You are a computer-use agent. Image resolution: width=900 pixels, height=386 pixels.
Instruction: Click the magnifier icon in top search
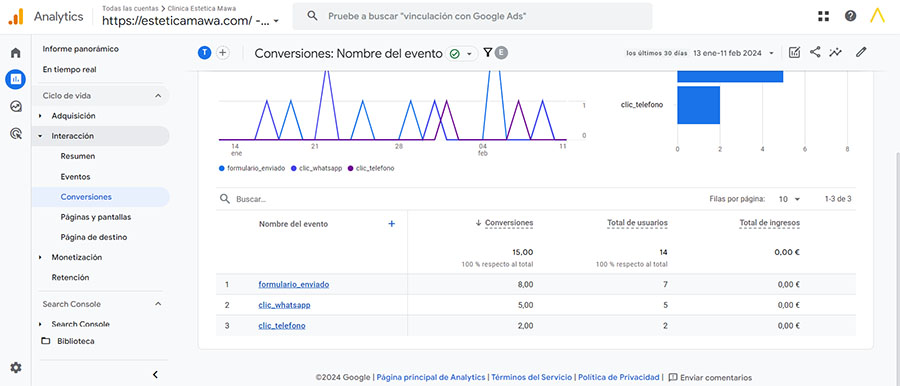point(312,16)
